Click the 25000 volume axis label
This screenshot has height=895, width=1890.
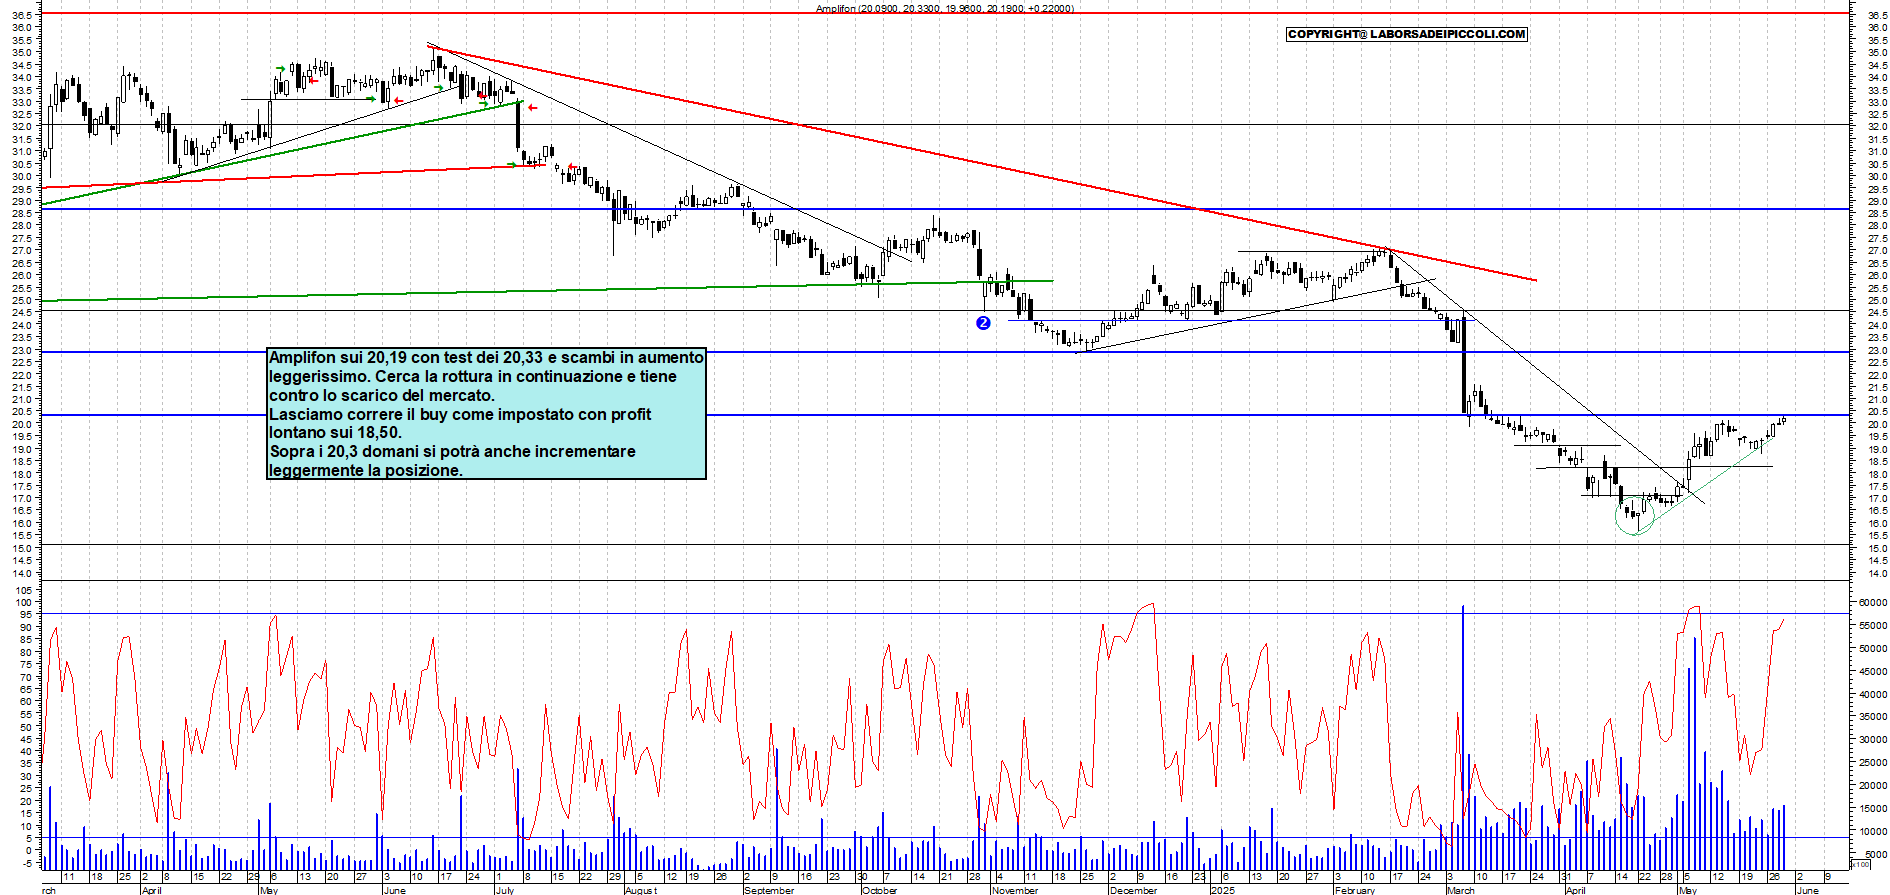[1873, 763]
